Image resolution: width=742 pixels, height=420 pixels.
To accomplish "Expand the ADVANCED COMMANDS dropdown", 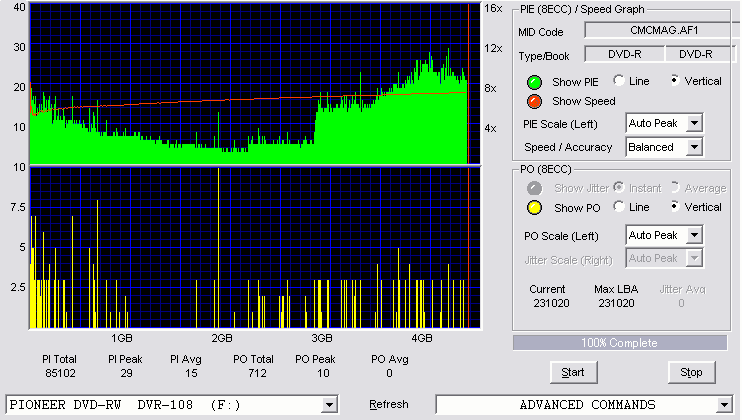I will pos(724,405).
